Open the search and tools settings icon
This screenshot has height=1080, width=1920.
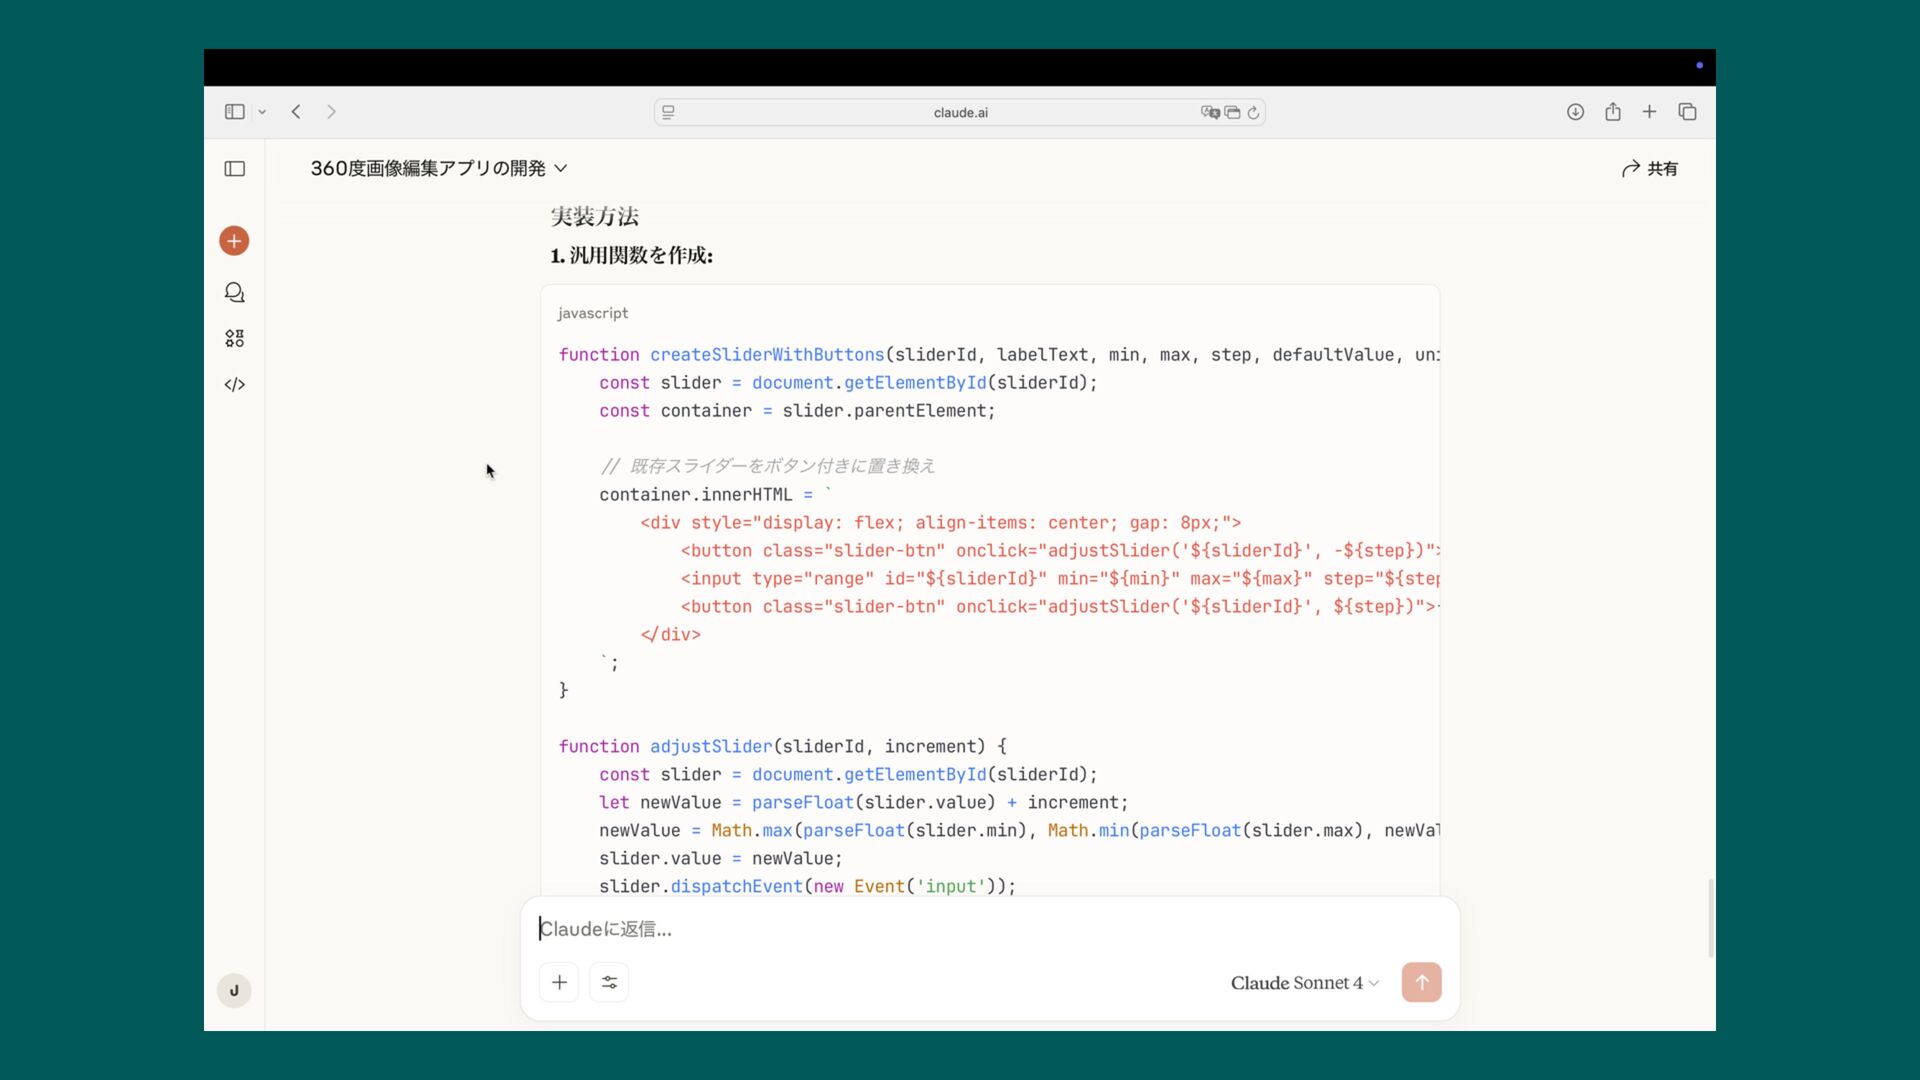609,982
